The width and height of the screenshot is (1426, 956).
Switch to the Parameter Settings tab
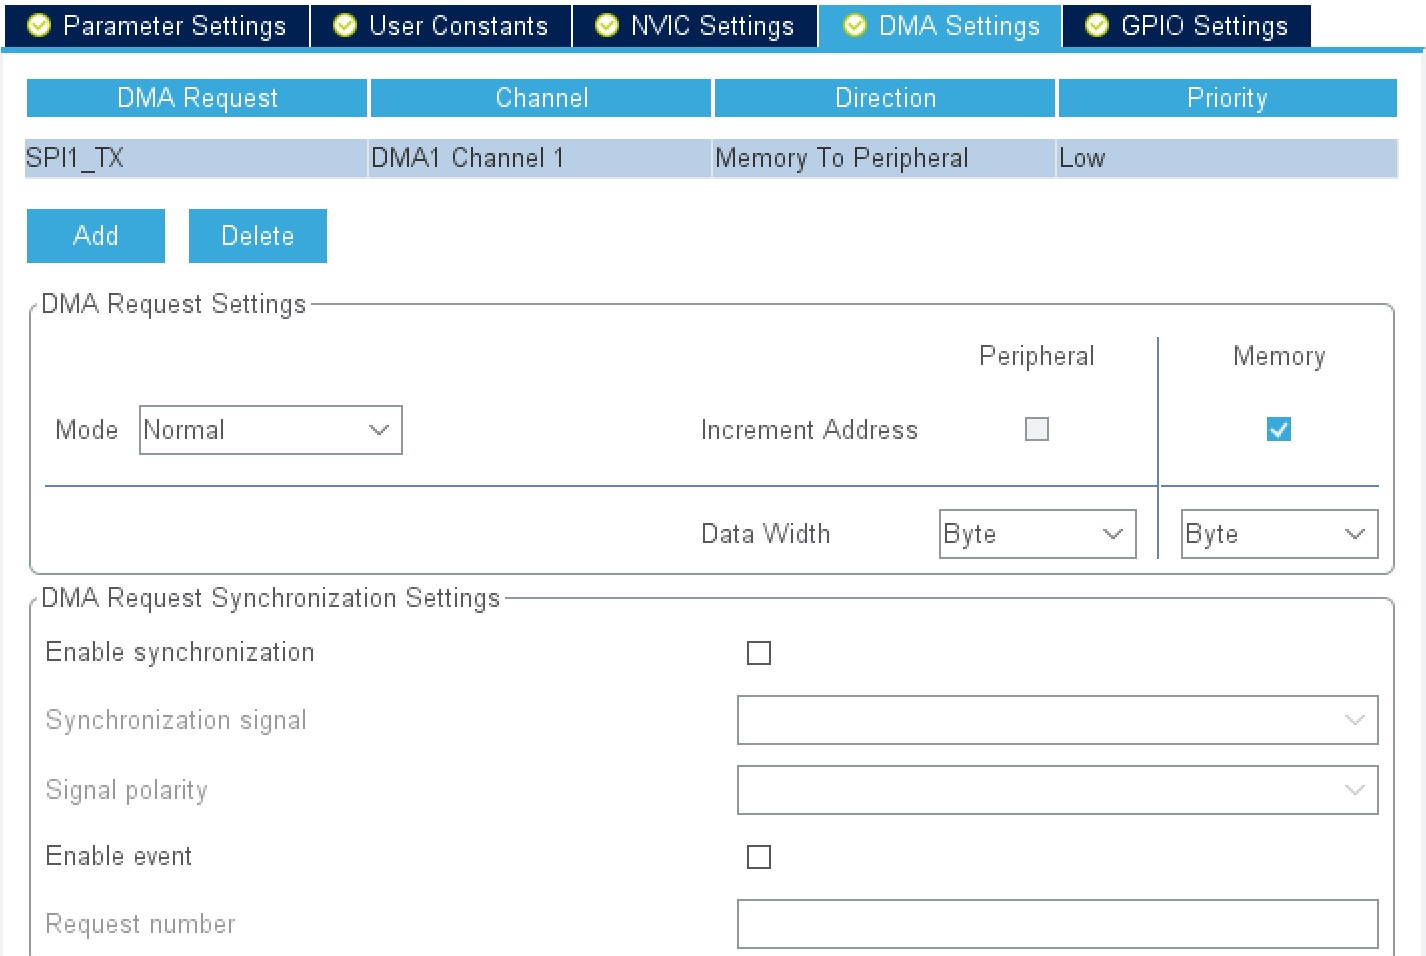click(157, 26)
